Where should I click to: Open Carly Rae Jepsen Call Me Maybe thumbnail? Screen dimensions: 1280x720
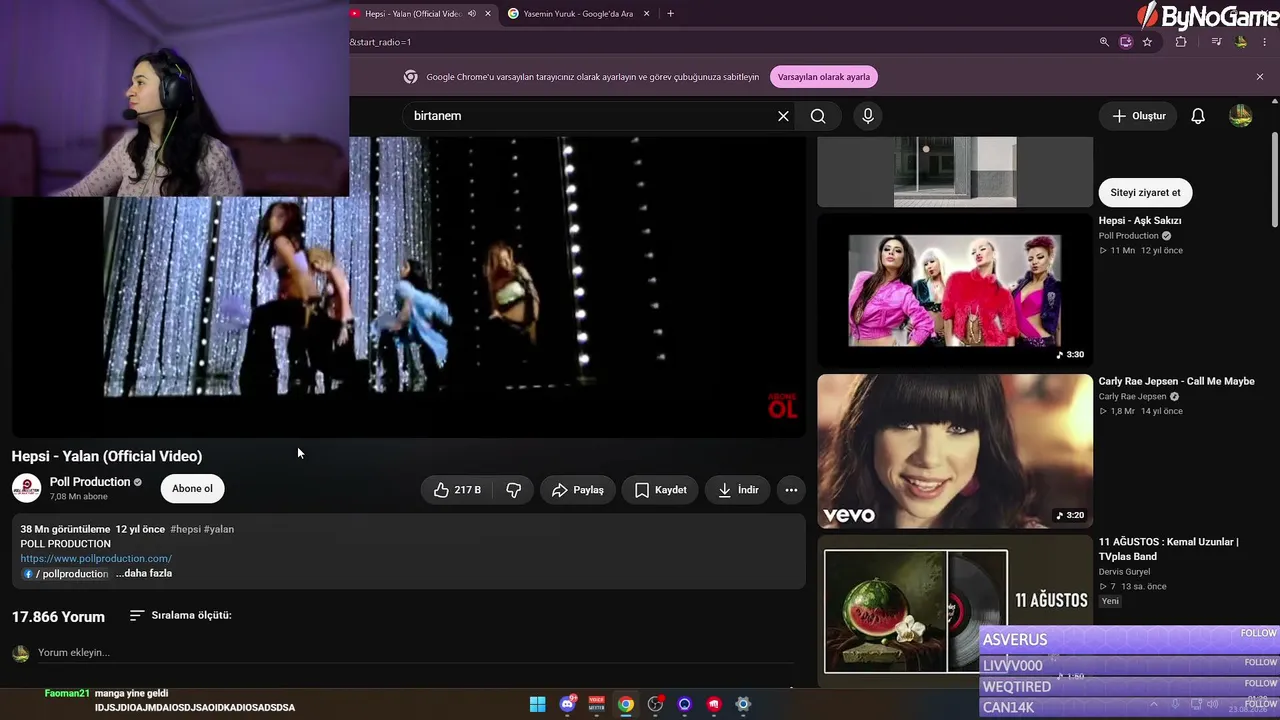coord(955,451)
